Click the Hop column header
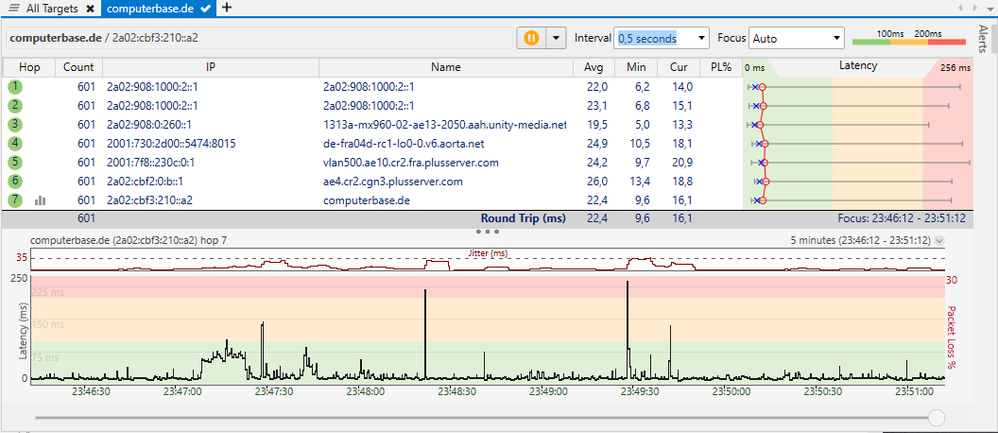 point(28,67)
